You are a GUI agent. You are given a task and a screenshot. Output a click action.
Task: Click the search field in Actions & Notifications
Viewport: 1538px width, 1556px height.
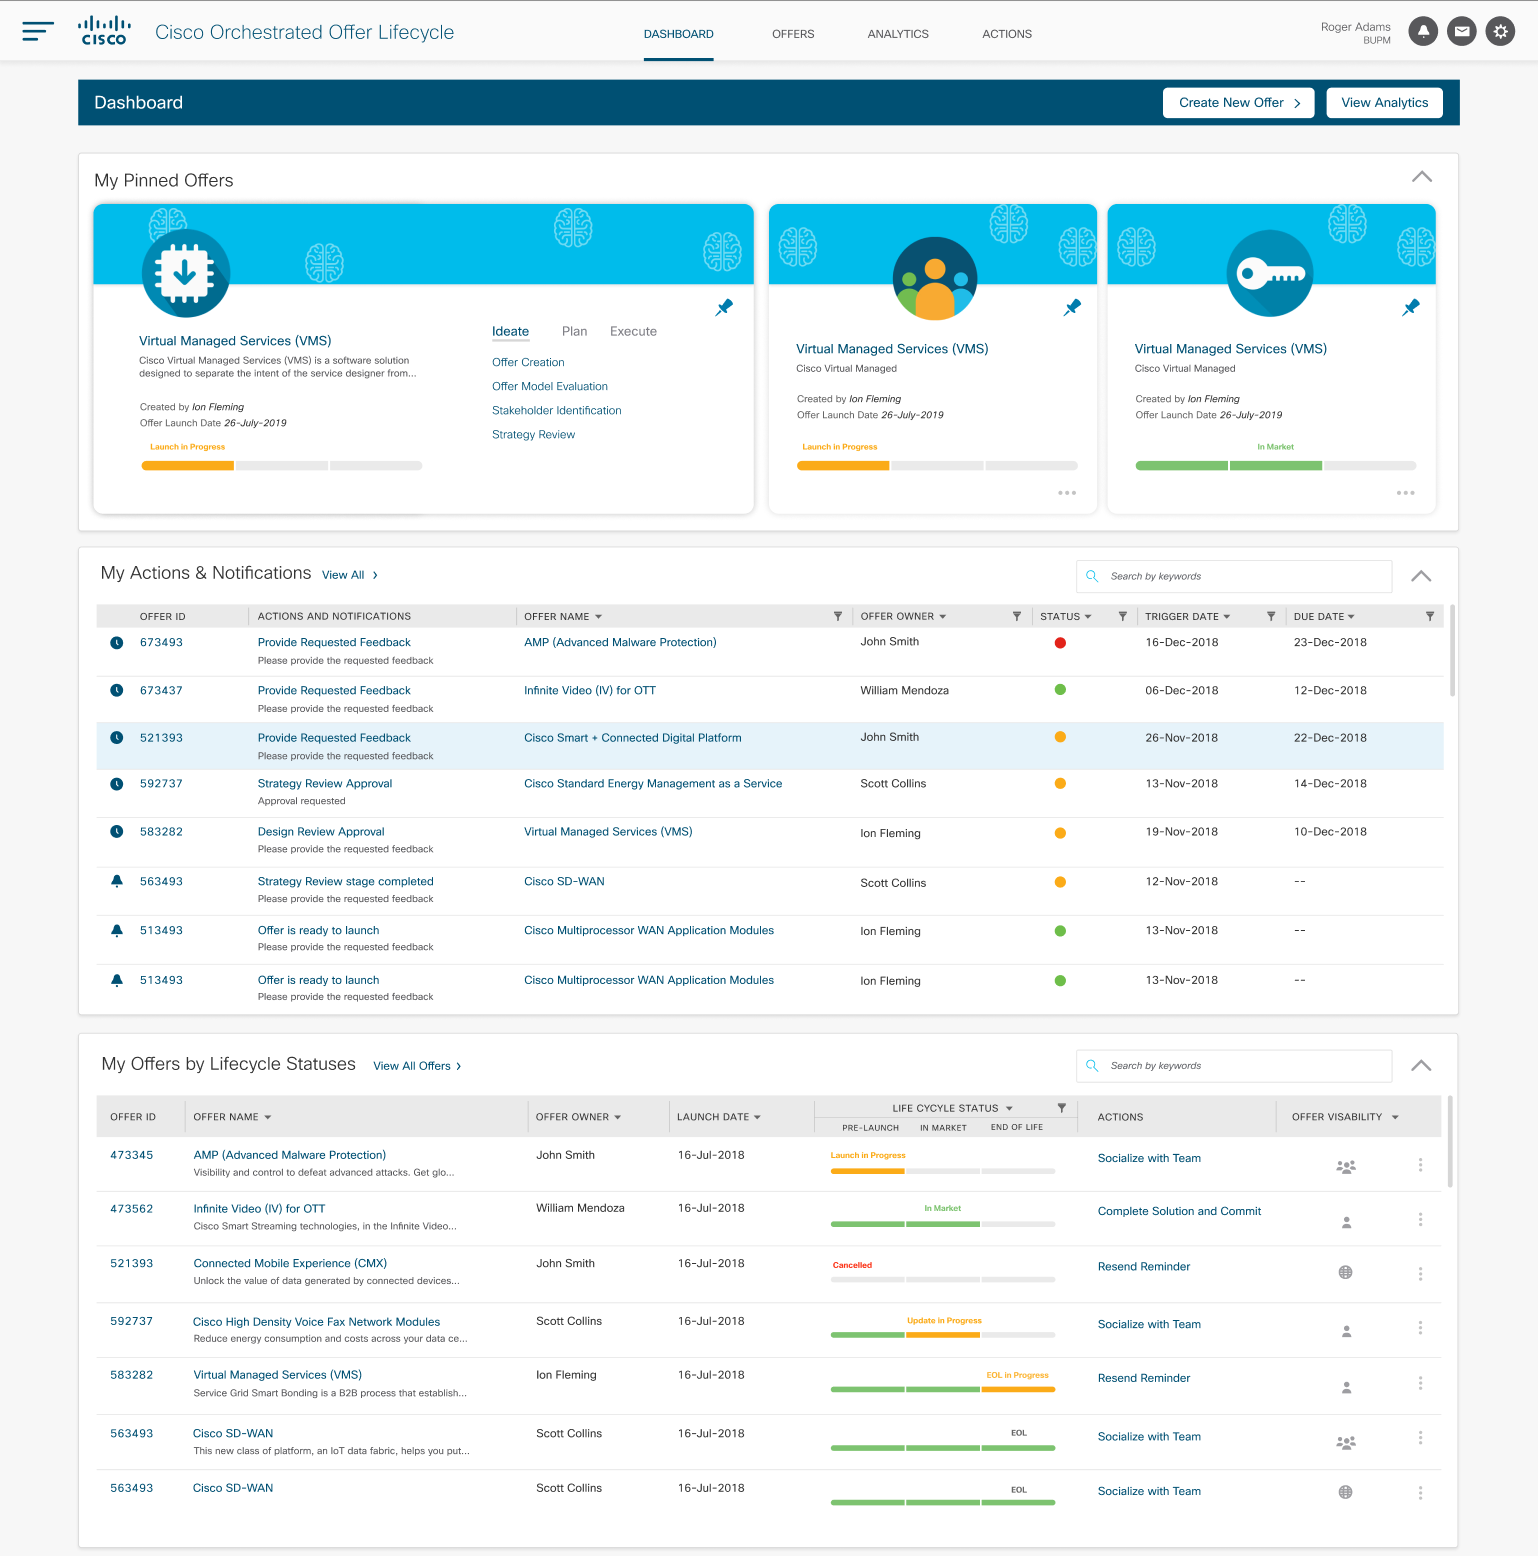click(1240, 576)
